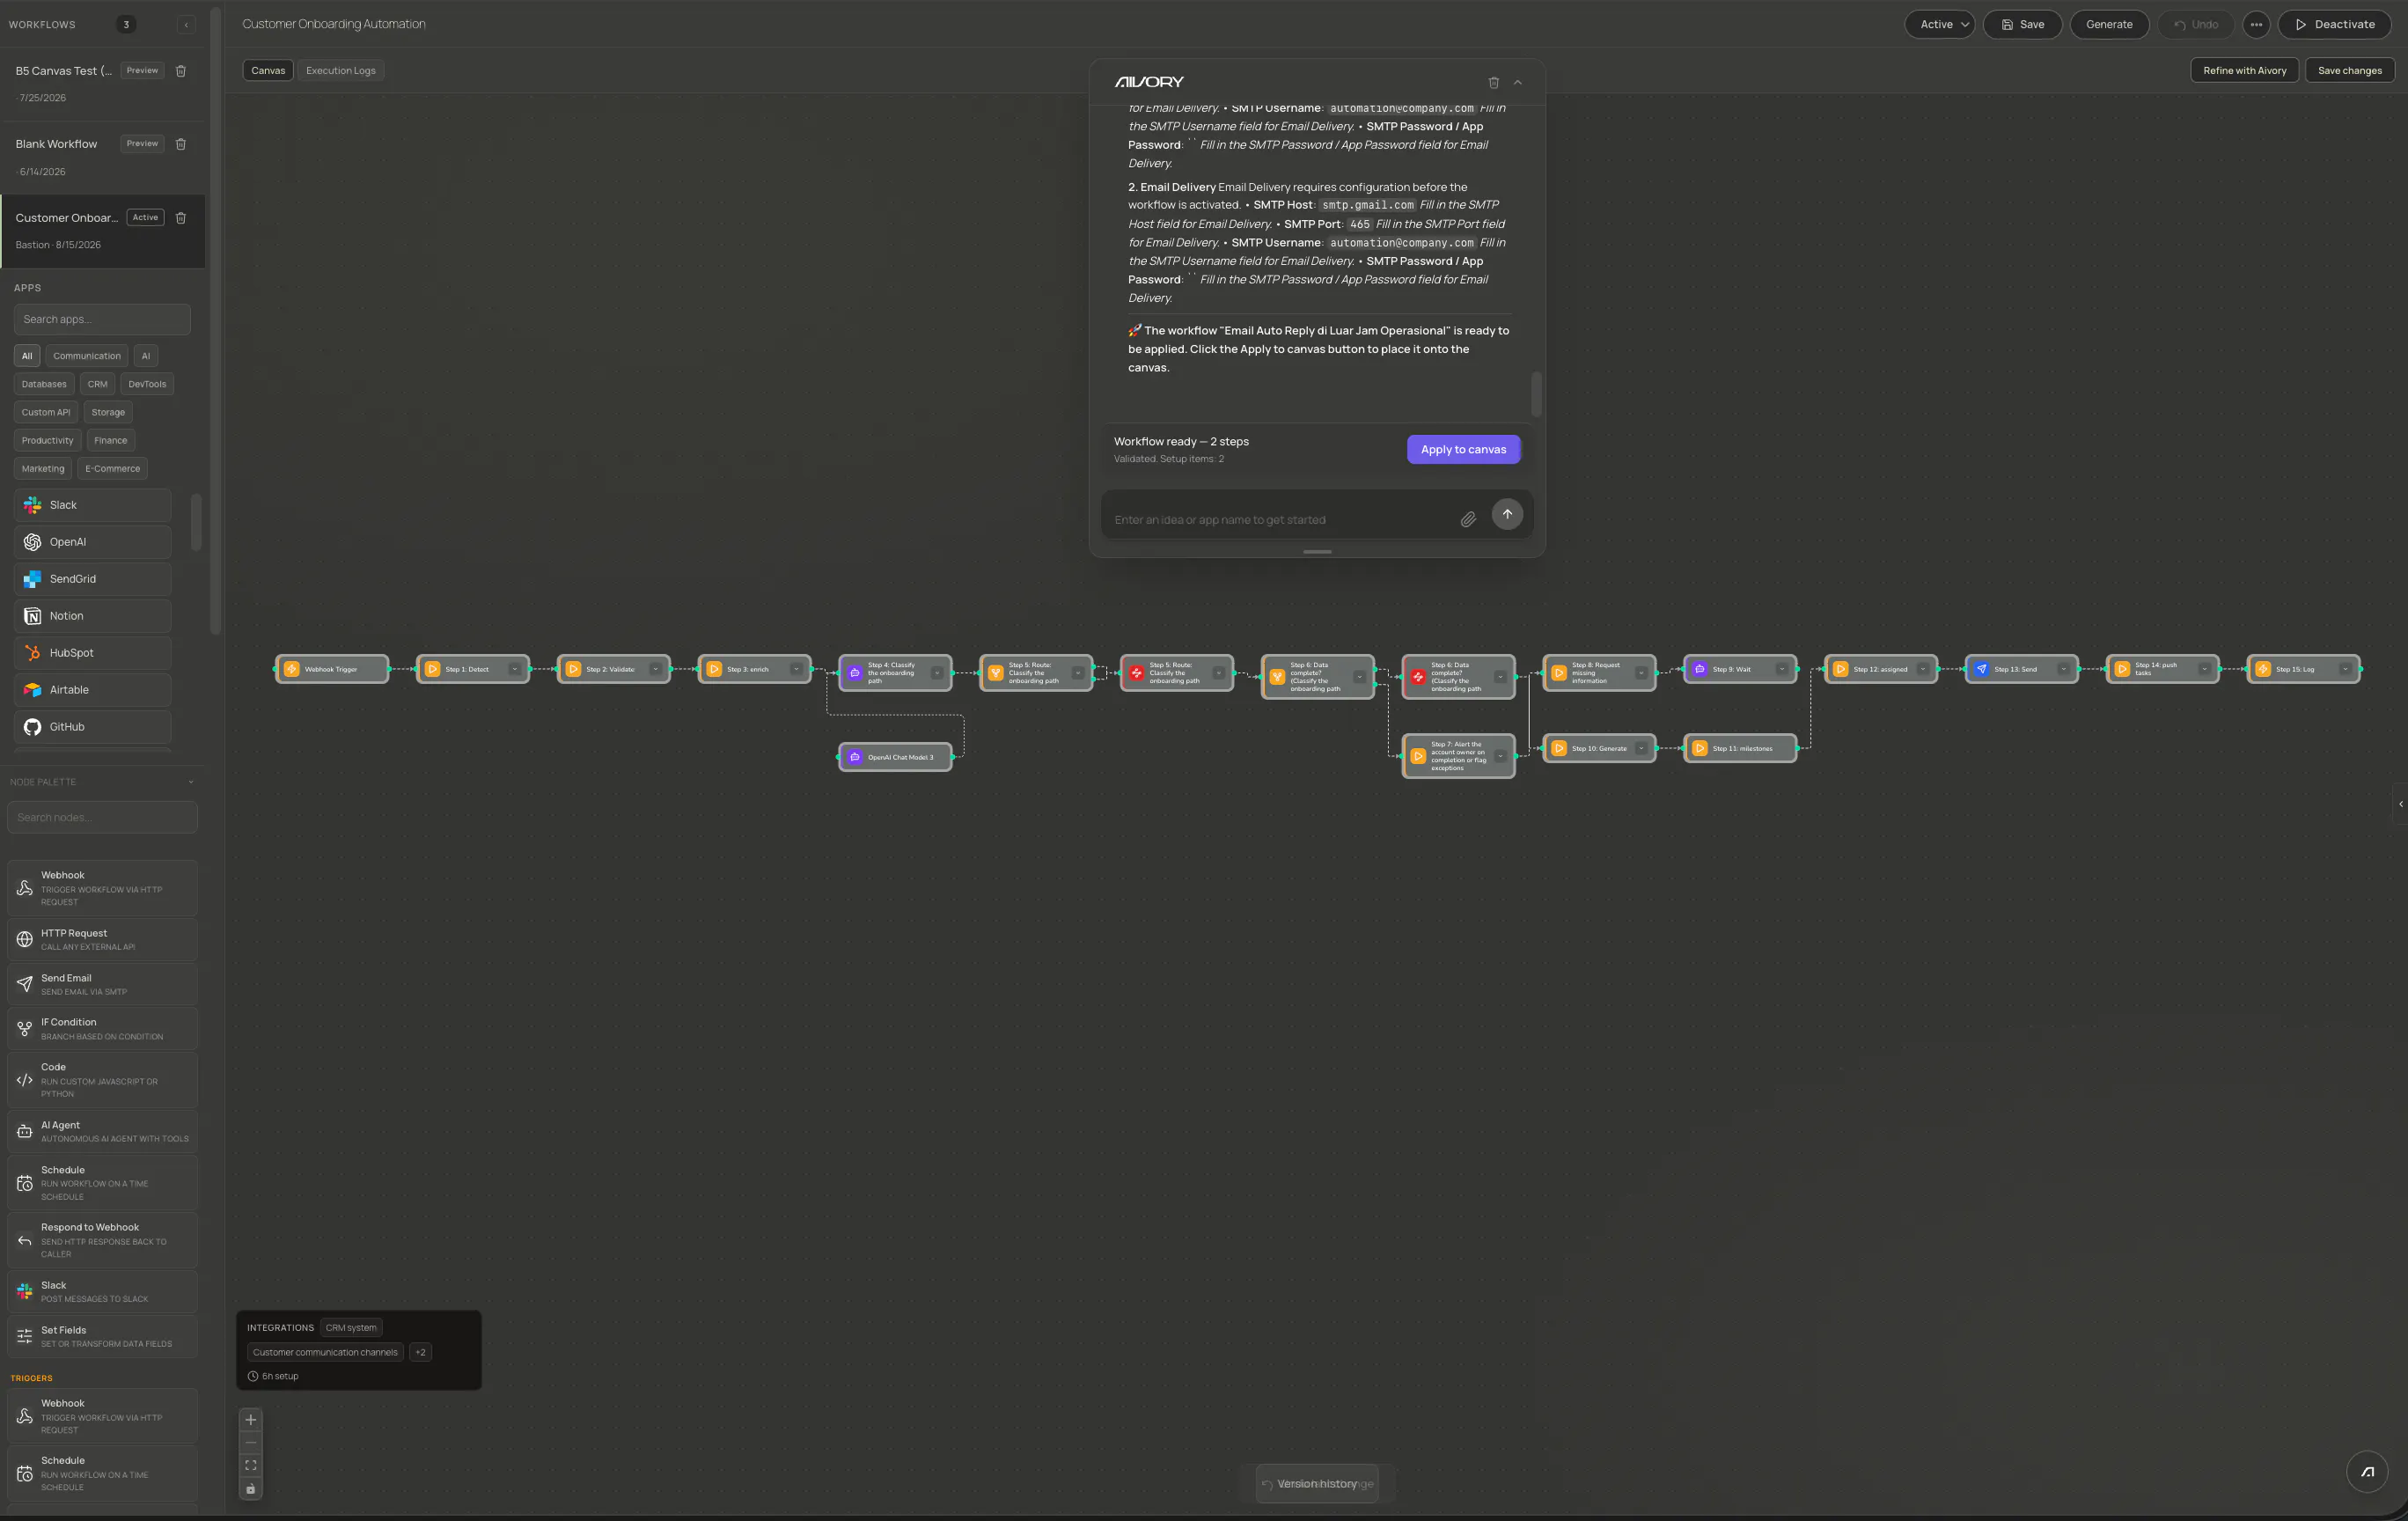
Task: Toggle the Databases filter chip
Action: tap(44, 384)
